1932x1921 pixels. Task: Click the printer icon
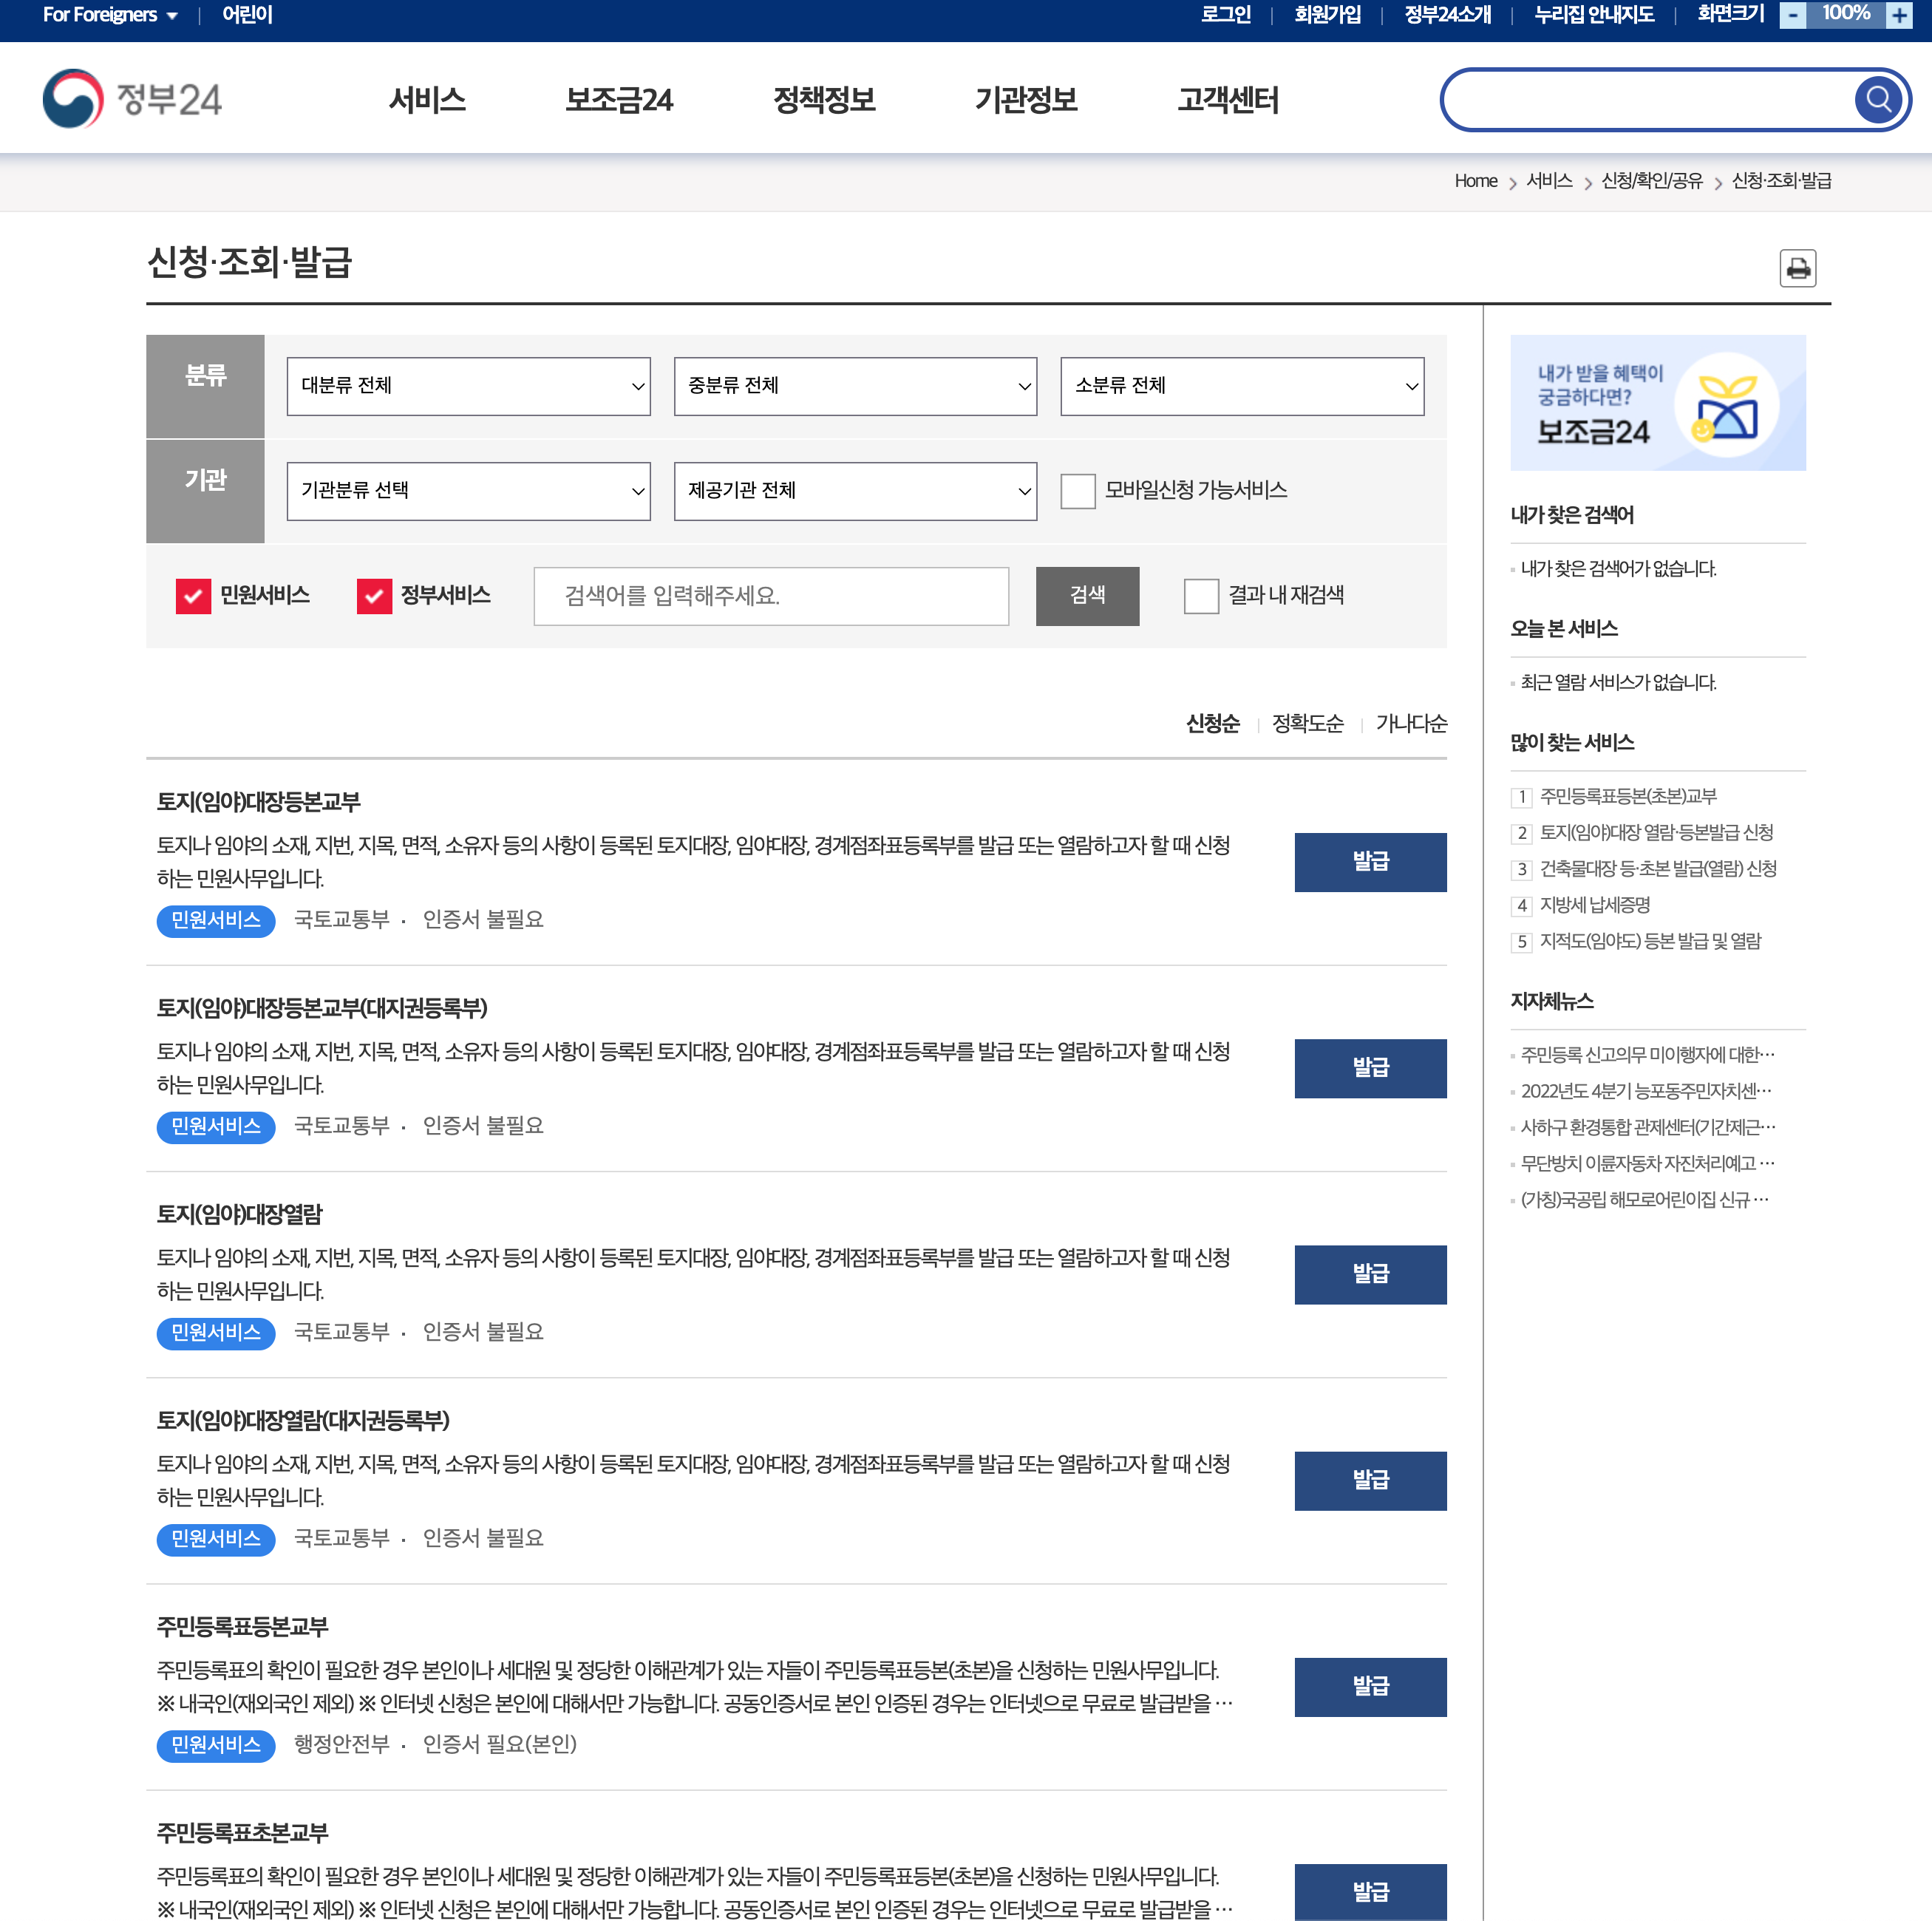[1797, 268]
